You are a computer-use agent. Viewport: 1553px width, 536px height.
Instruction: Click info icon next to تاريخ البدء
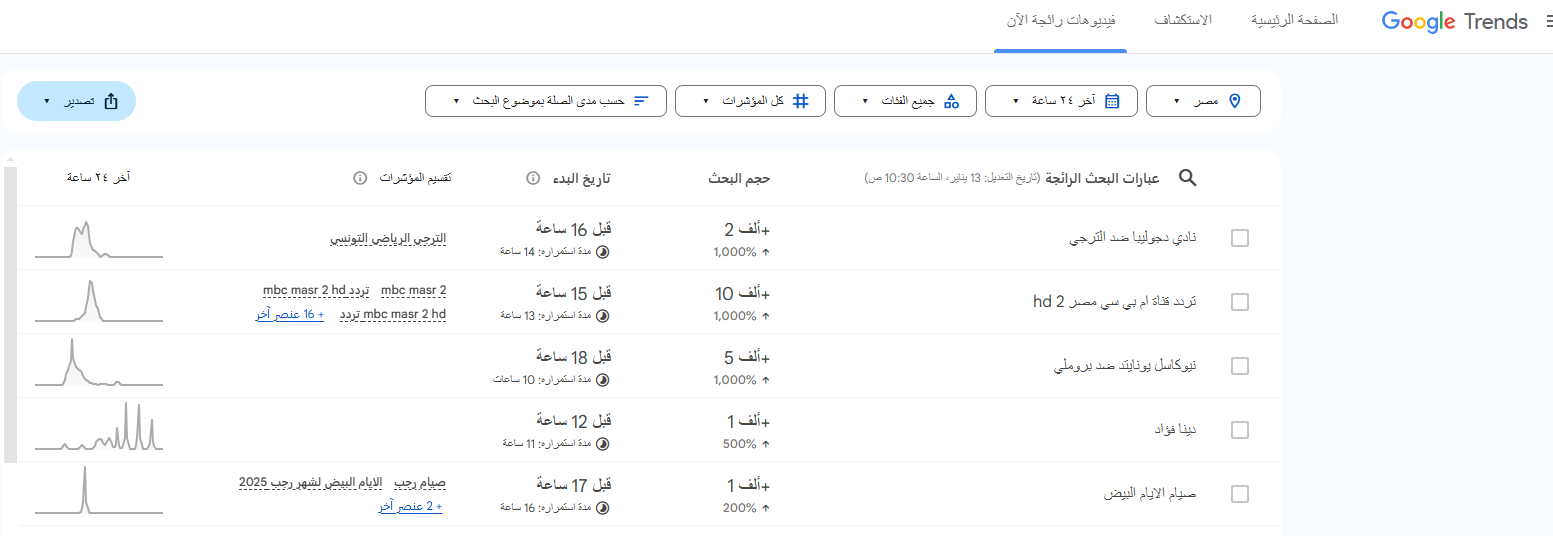[x=533, y=178]
